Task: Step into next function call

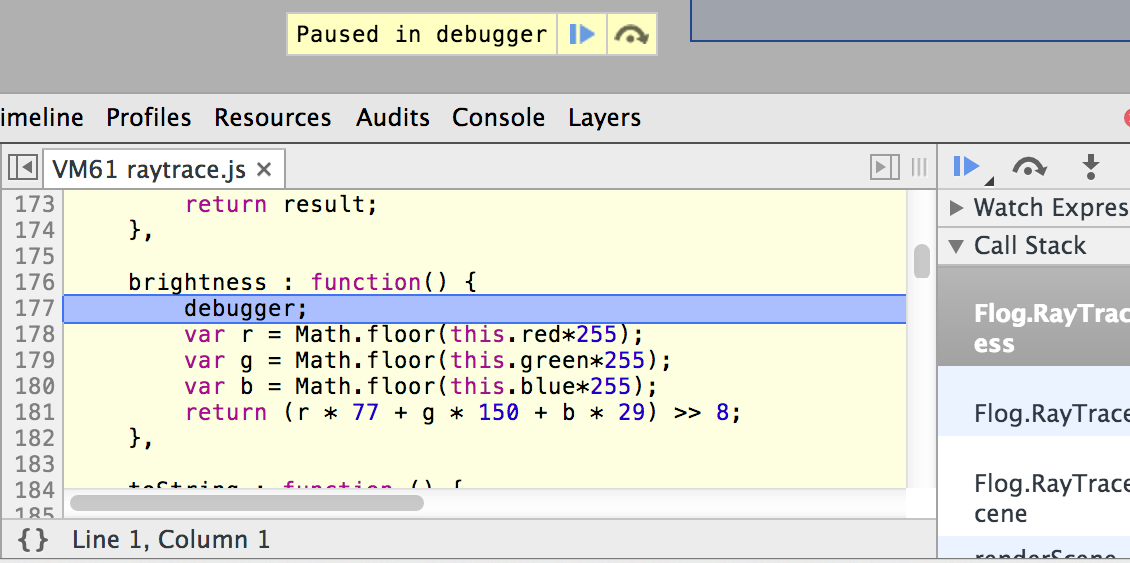Action: coord(1091,167)
